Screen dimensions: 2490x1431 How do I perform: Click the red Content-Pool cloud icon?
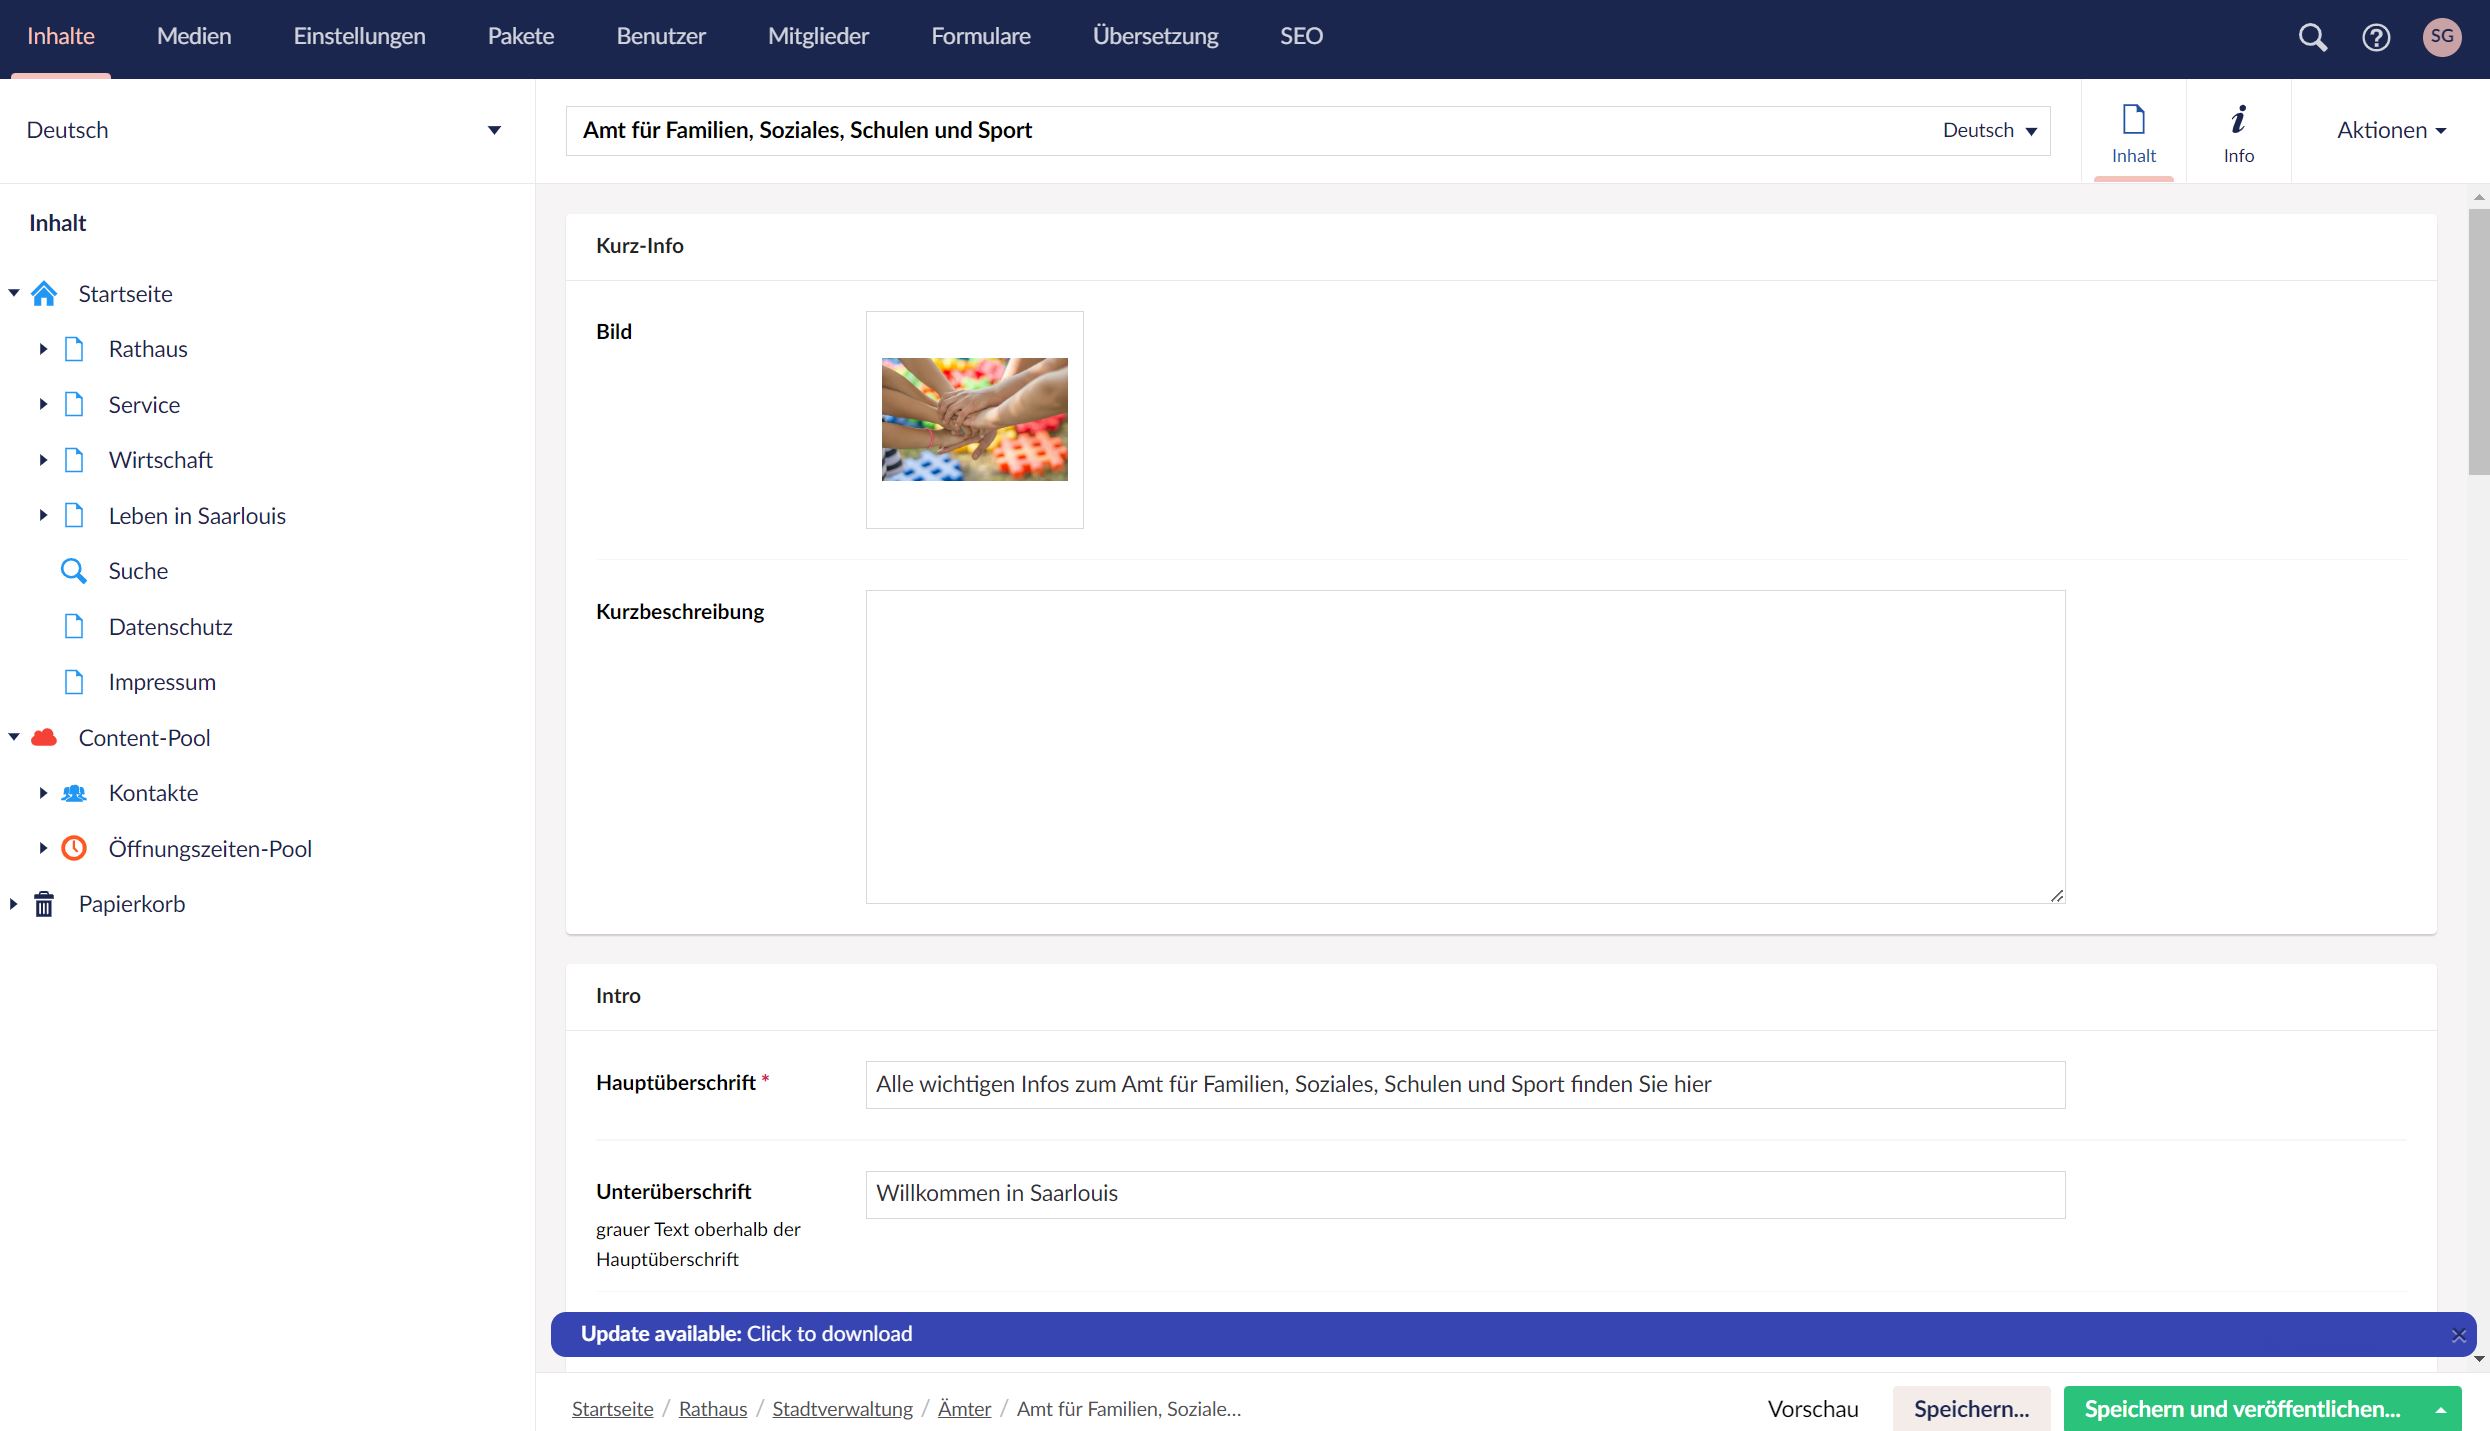tap(44, 738)
